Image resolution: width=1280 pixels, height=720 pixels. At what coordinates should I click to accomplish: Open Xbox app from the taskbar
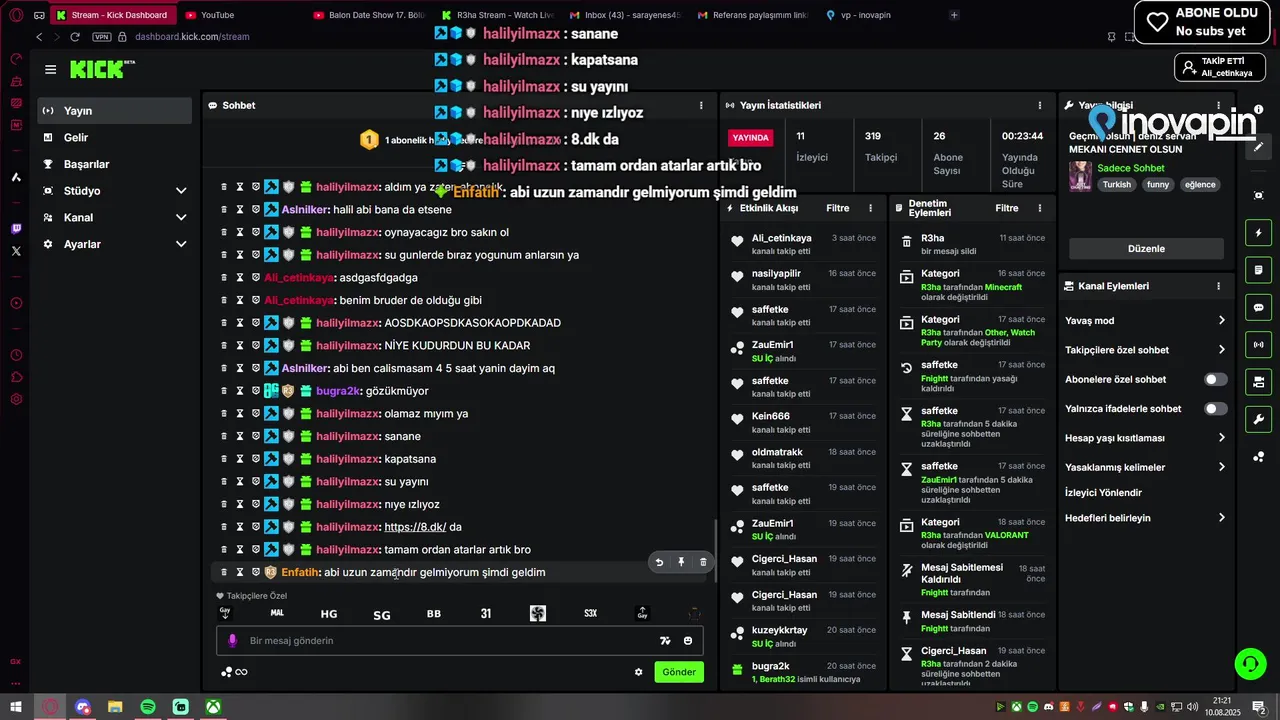click(x=214, y=707)
